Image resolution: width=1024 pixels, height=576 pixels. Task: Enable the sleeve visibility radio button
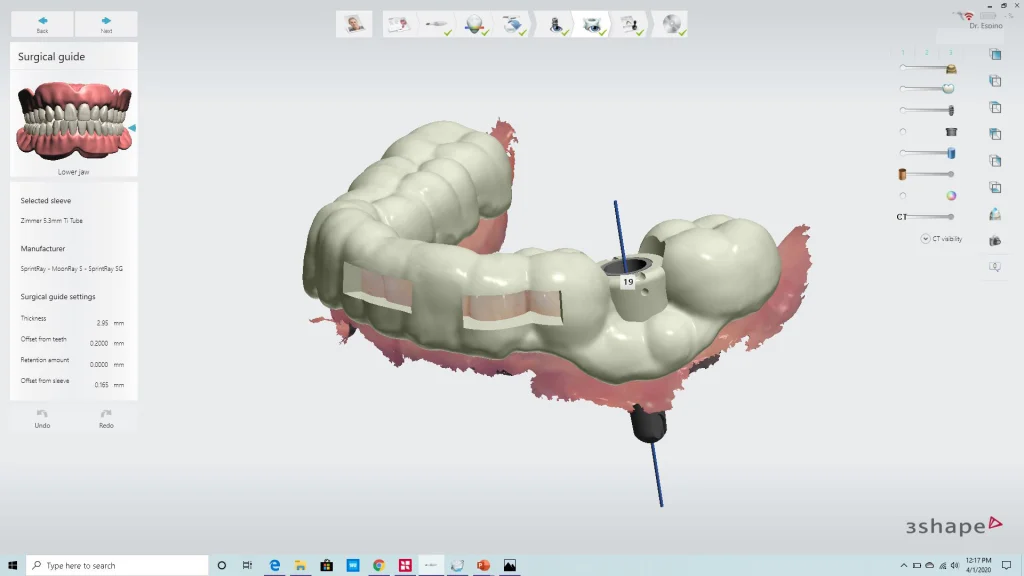tap(903, 130)
